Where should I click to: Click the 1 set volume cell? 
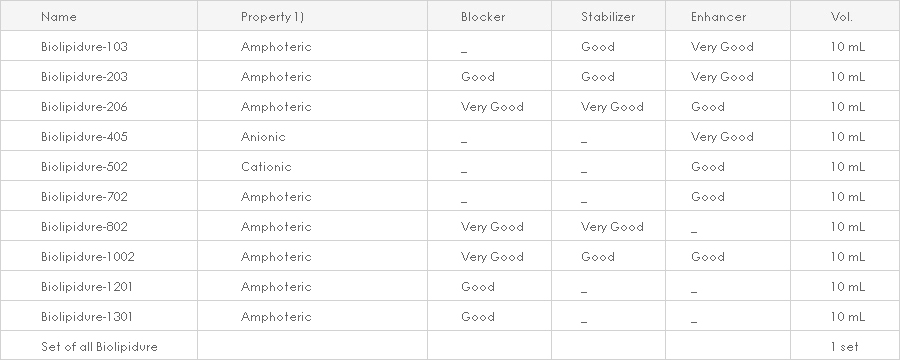(844, 346)
